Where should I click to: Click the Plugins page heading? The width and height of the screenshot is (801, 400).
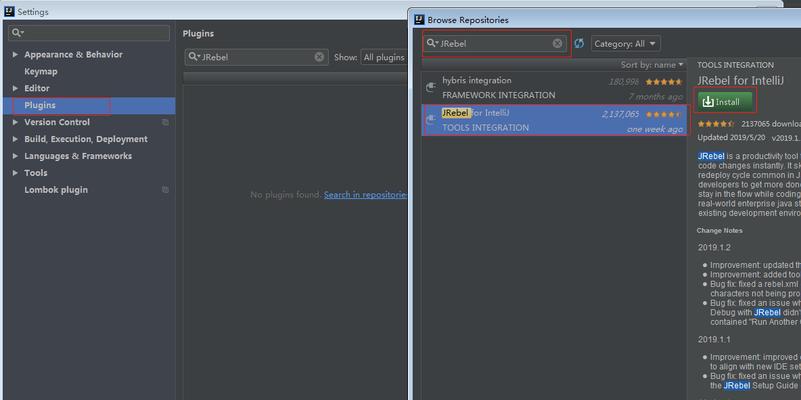[x=198, y=34]
